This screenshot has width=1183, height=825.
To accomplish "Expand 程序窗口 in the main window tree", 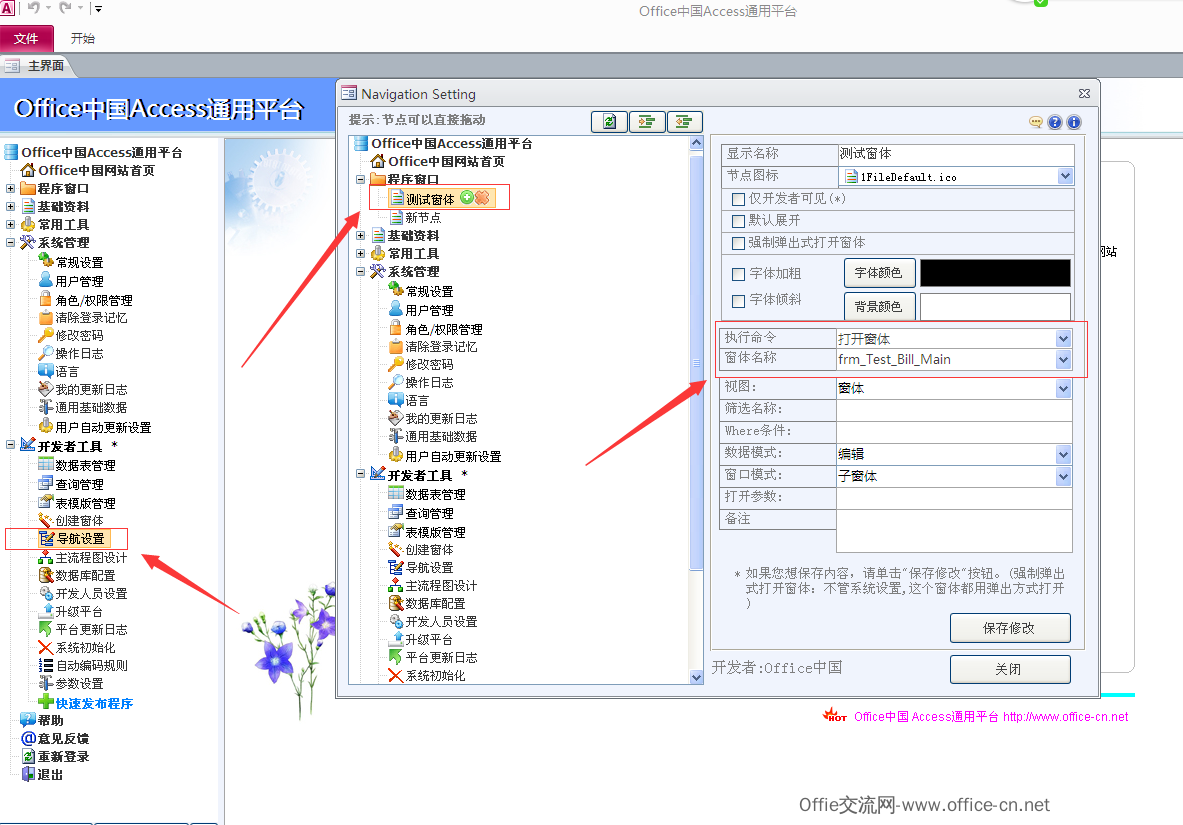I will (x=11, y=188).
